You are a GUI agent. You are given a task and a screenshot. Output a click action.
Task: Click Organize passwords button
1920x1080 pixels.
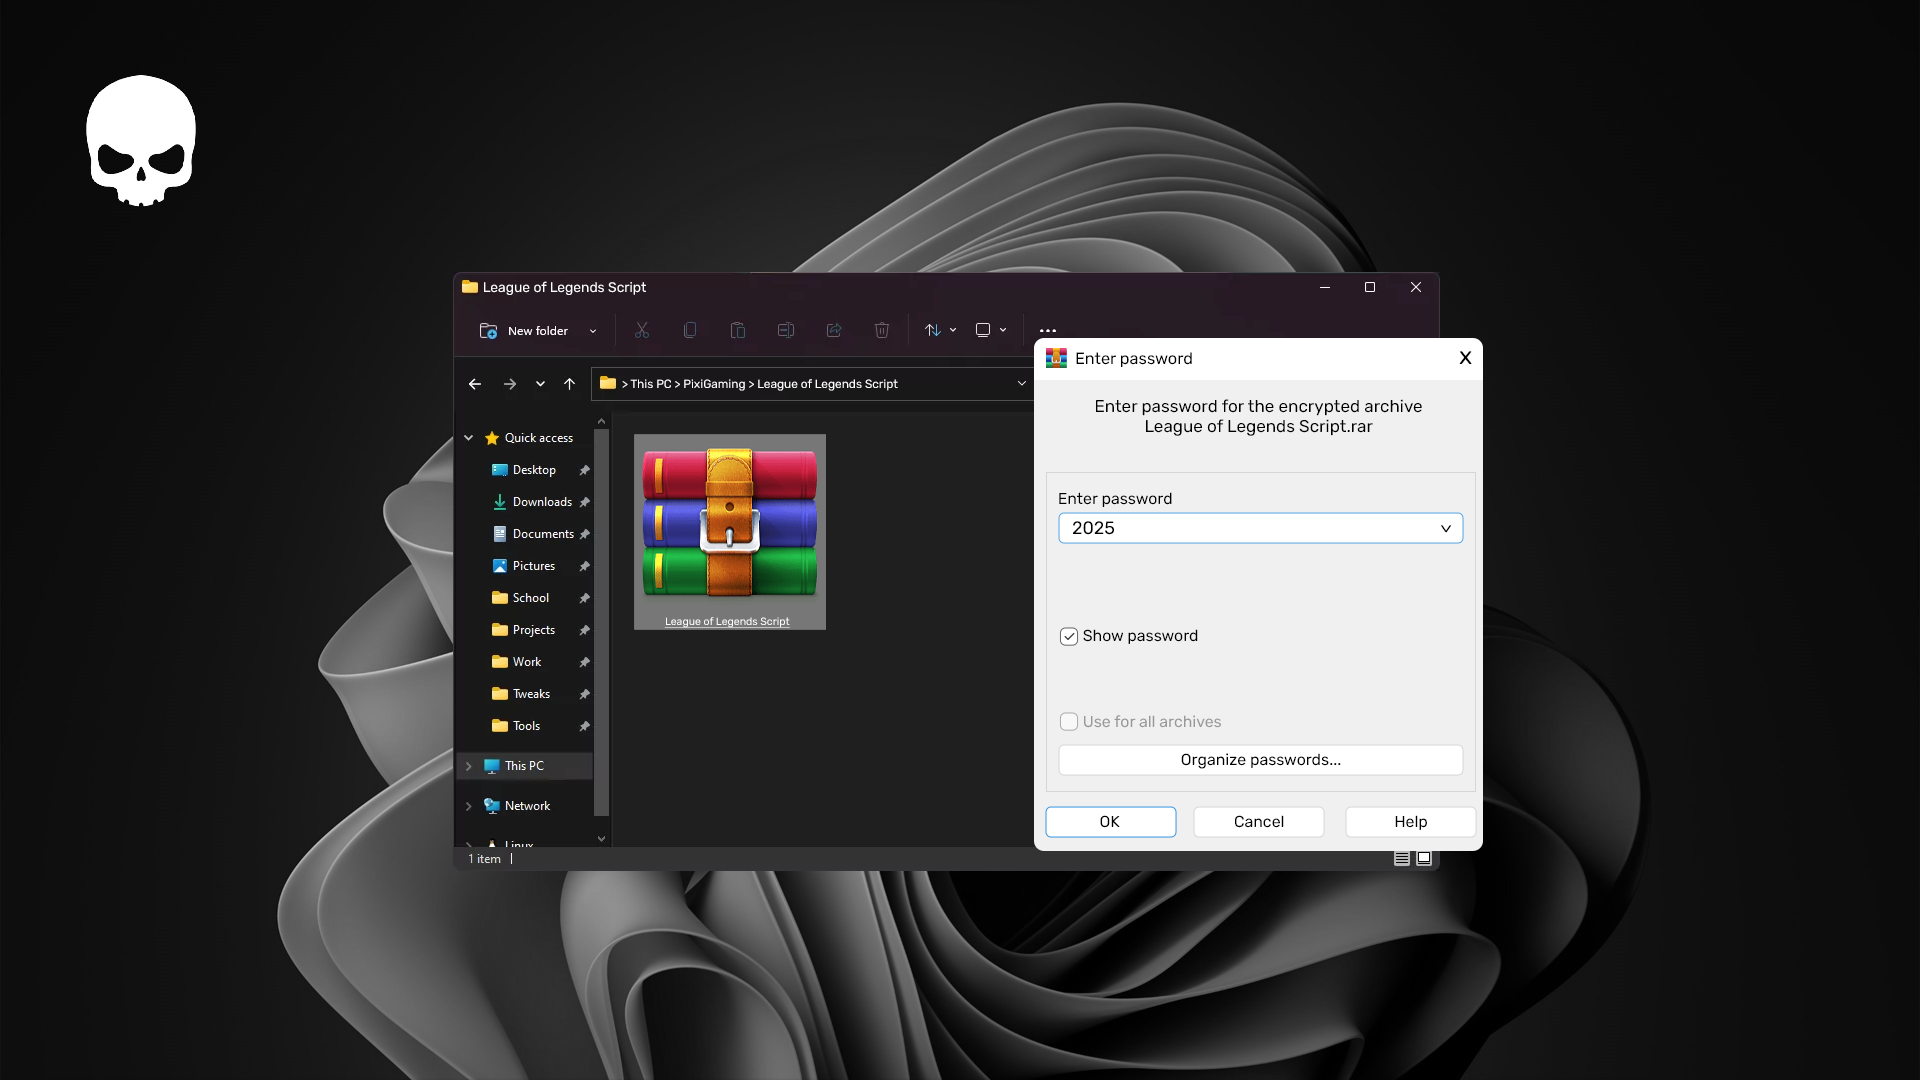pos(1261,760)
